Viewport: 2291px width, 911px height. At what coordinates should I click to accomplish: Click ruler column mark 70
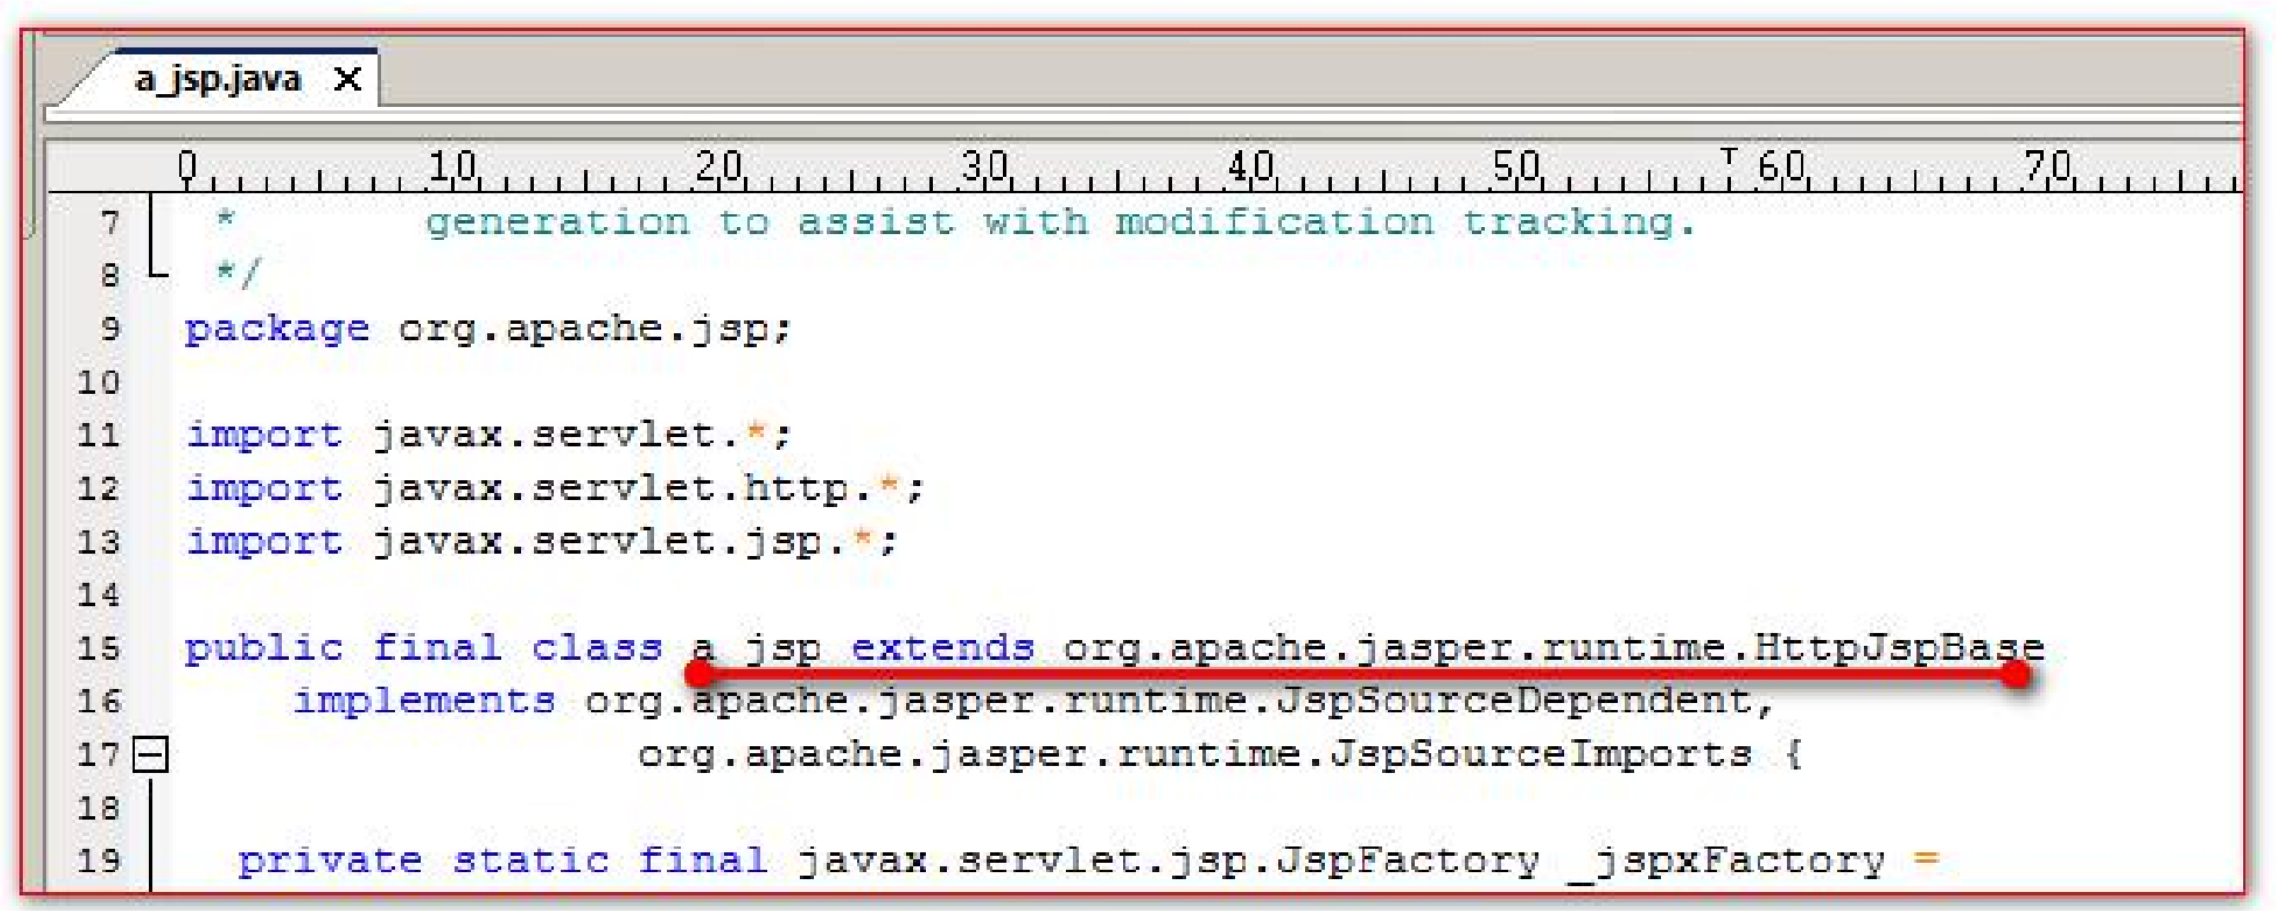pyautogui.click(x=2047, y=166)
